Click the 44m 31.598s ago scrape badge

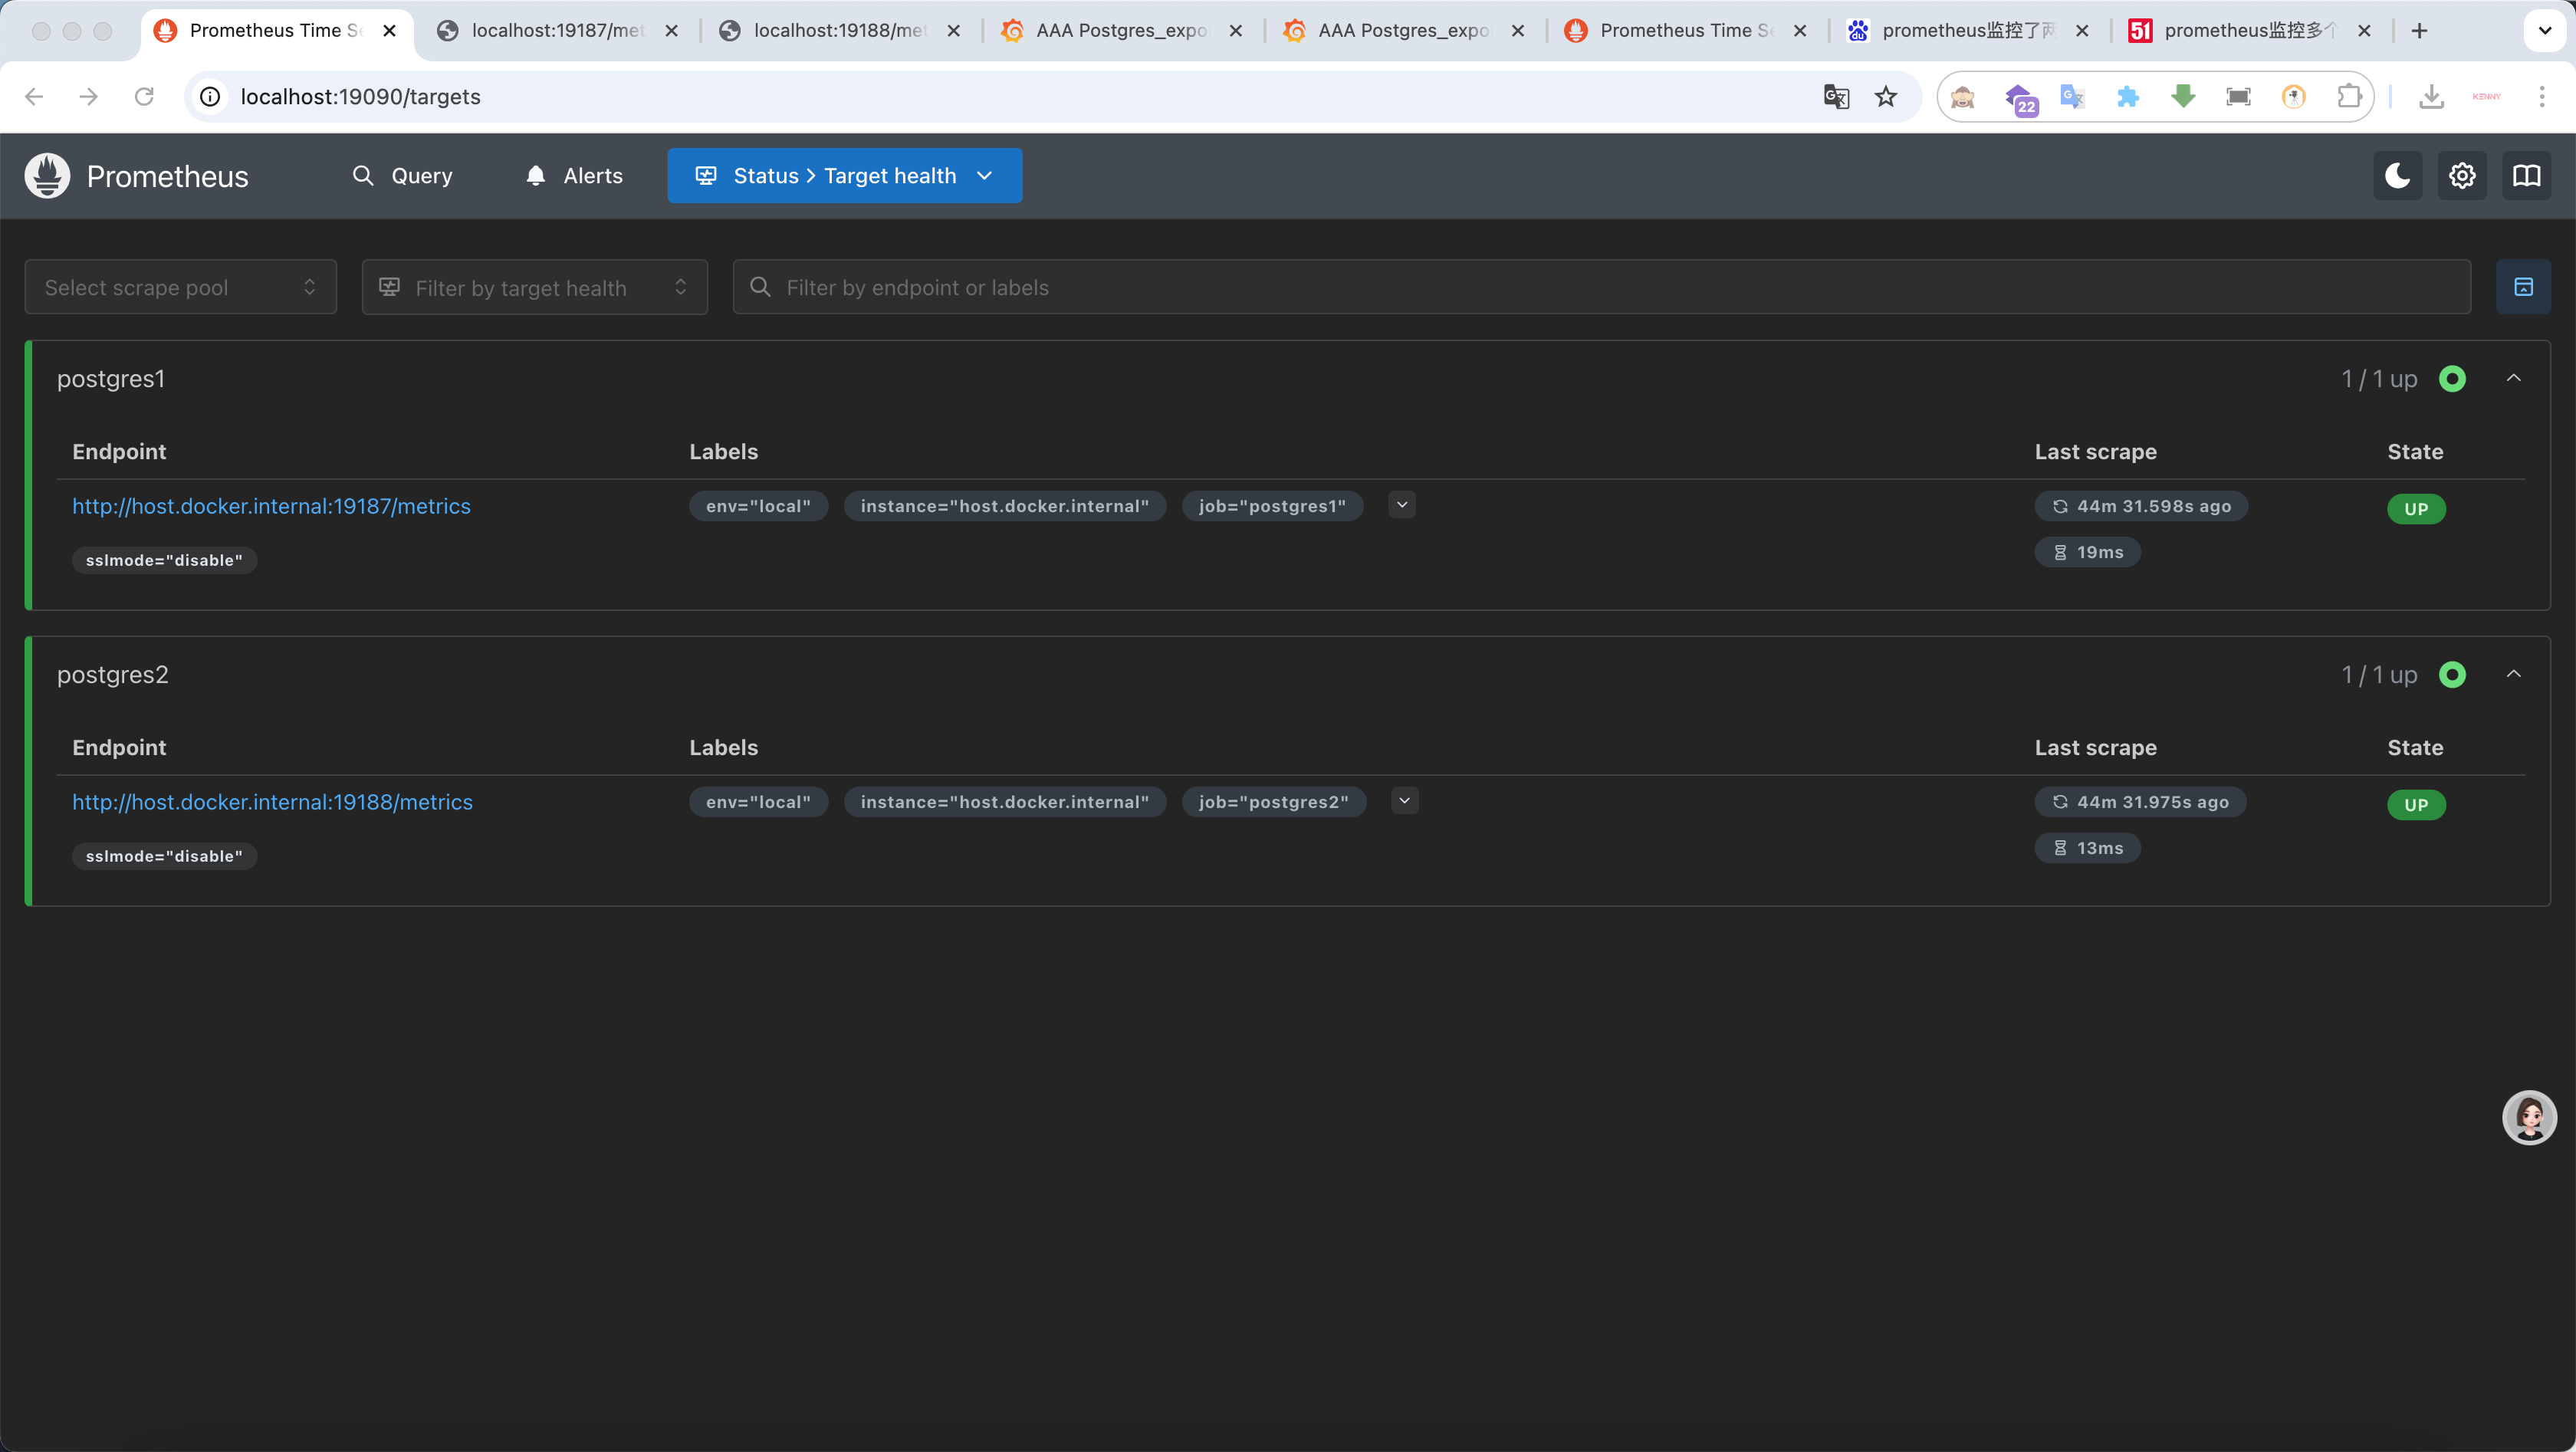click(2141, 506)
